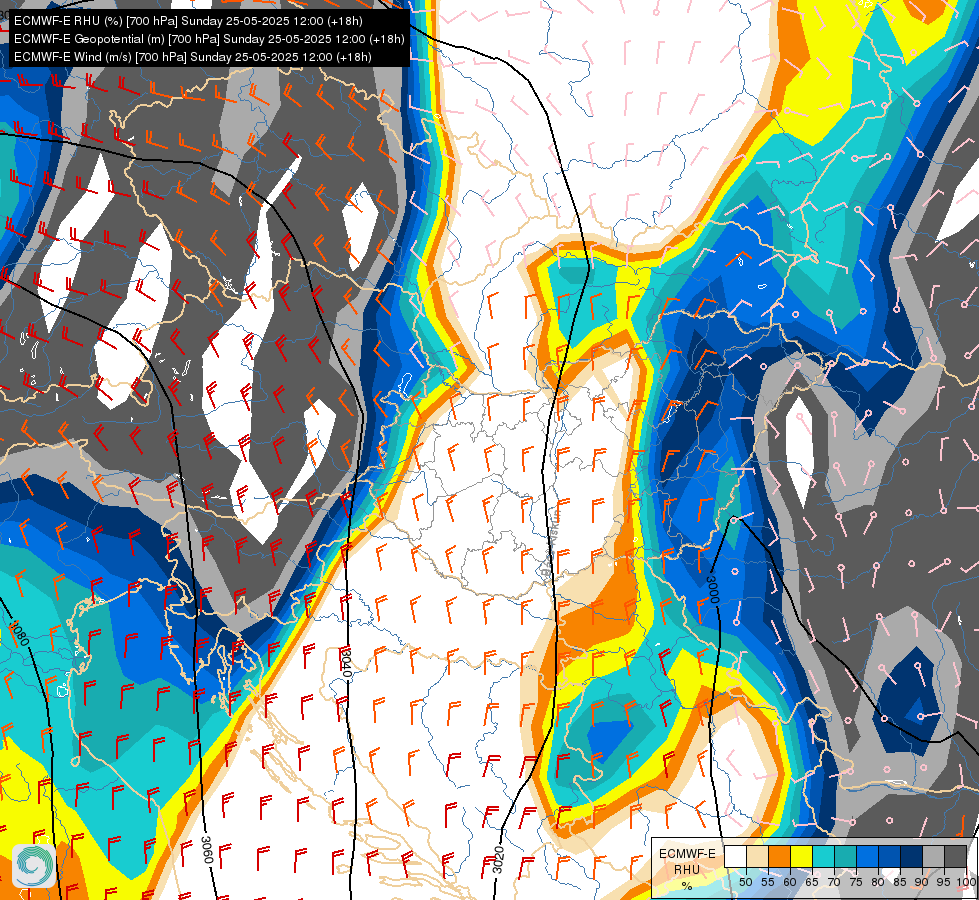Select the beige 50-55 legend swatch
The width and height of the screenshot is (979, 900).
point(757,856)
